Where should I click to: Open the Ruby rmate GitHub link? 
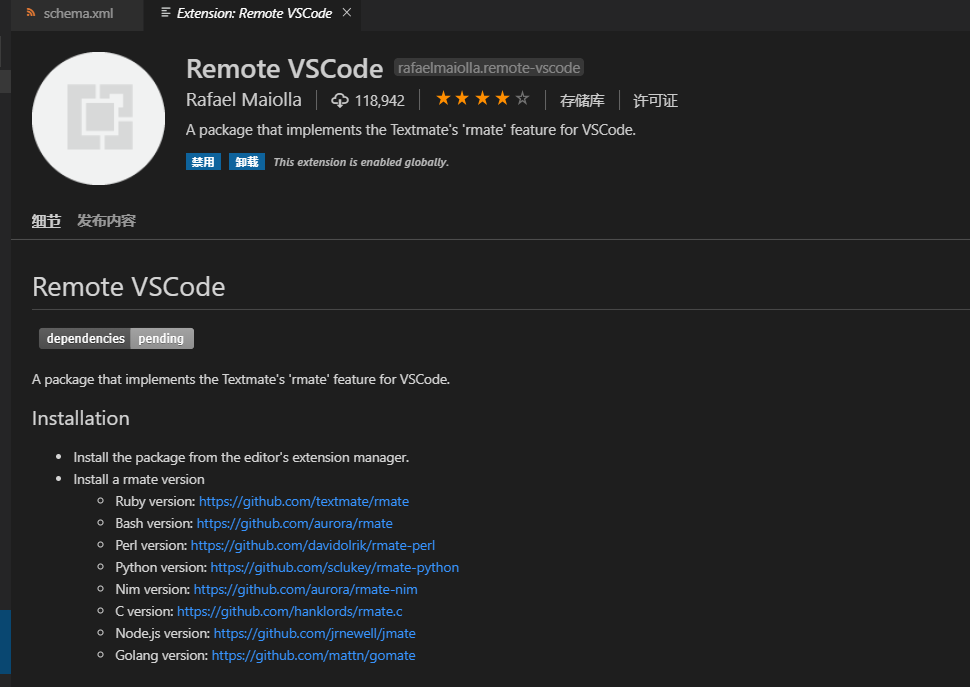pyautogui.click(x=303, y=501)
